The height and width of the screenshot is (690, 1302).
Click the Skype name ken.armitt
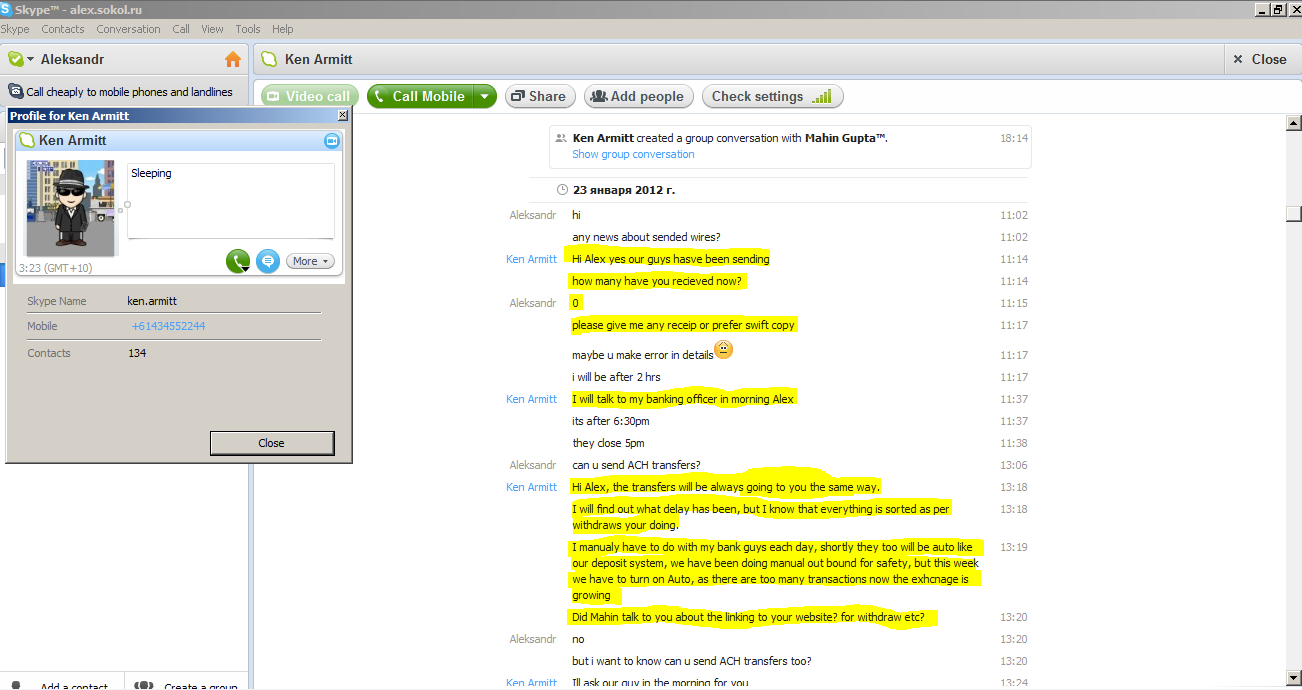152,301
